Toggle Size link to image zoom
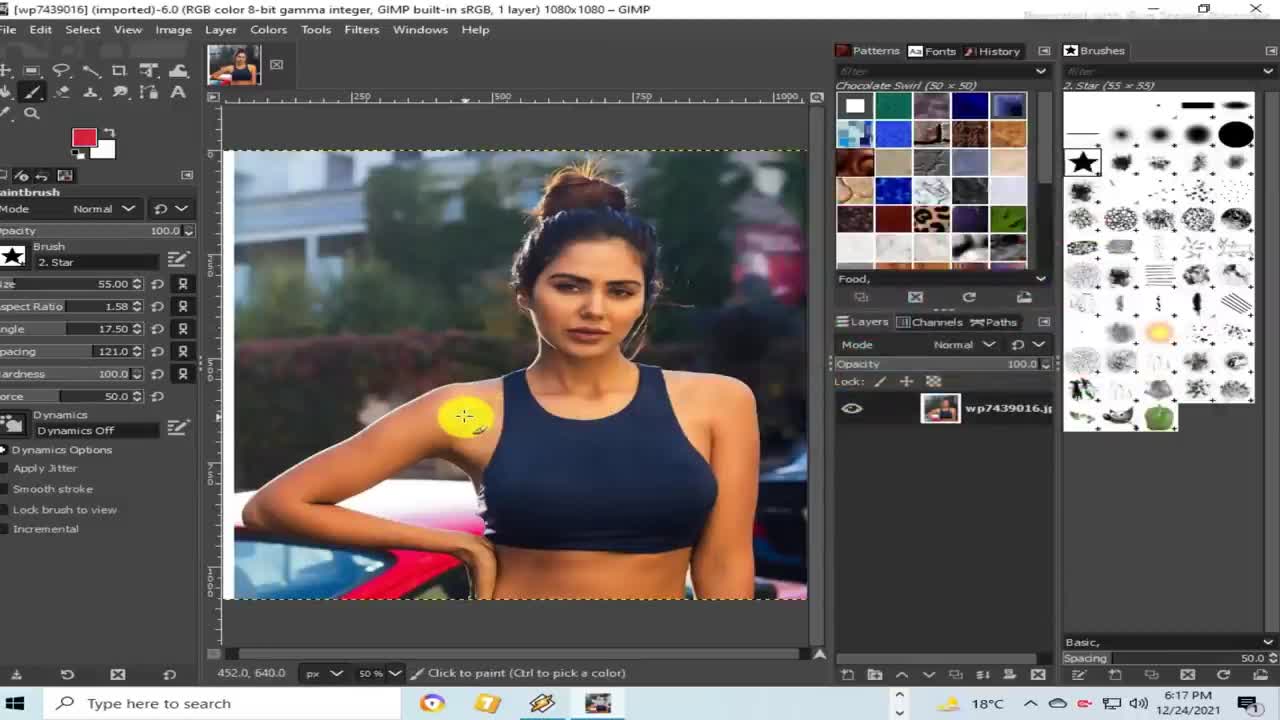The width and height of the screenshot is (1280, 720). tap(183, 284)
